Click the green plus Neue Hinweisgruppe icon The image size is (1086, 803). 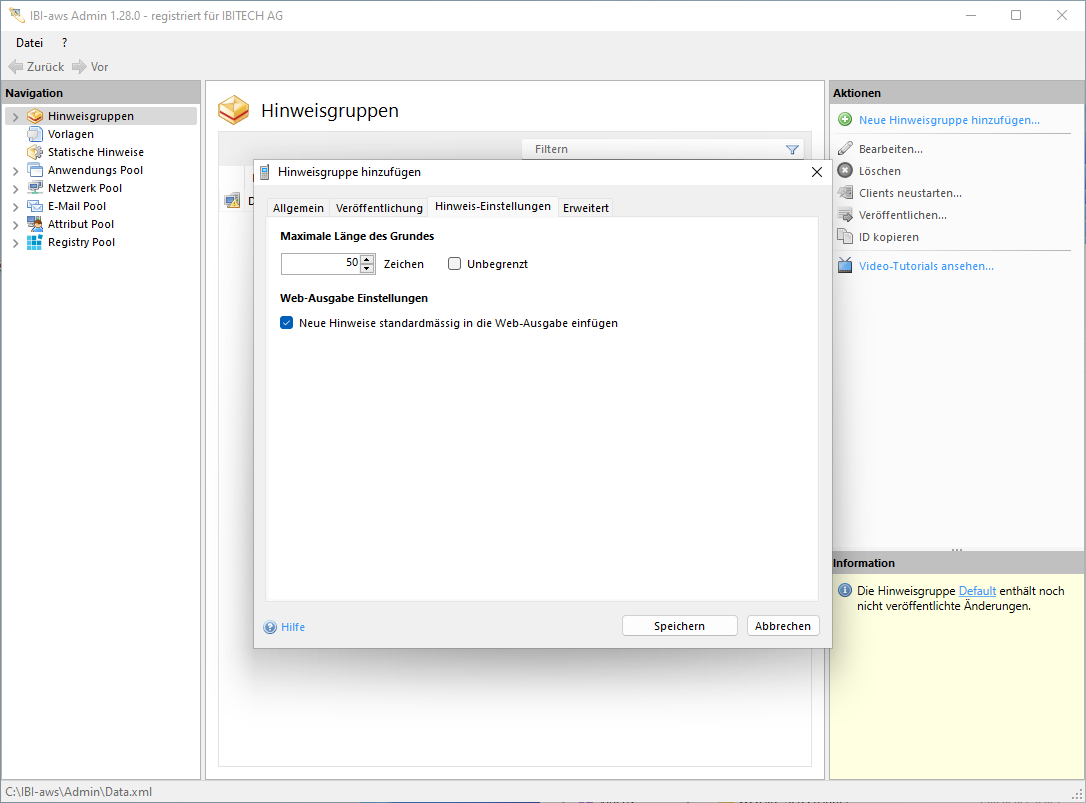pyautogui.click(x=845, y=120)
